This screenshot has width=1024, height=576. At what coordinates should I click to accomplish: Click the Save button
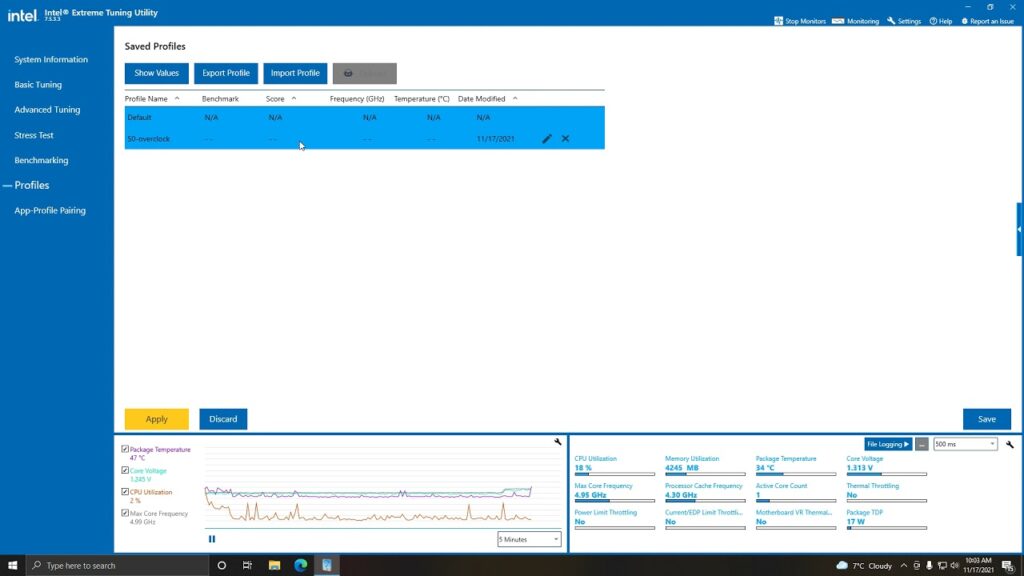point(987,419)
